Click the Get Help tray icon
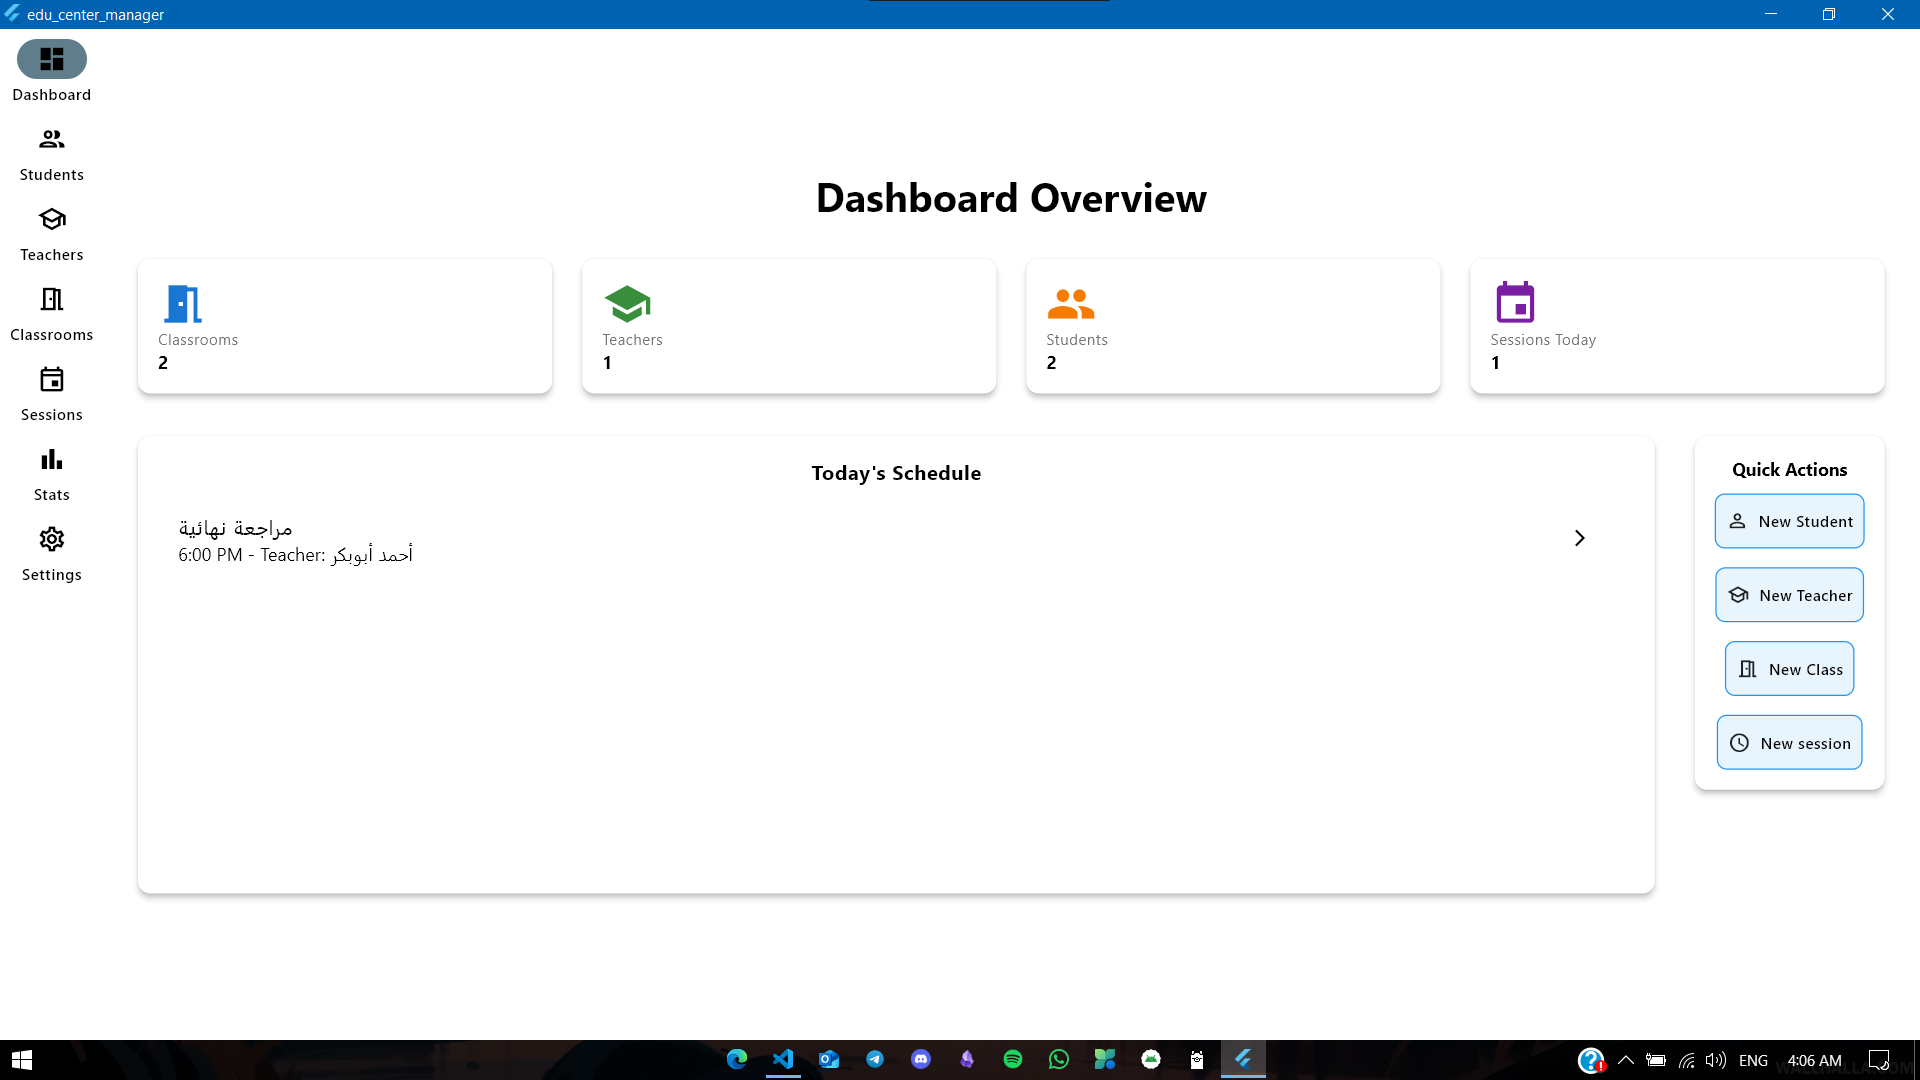The height and width of the screenshot is (1080, 1920). (x=1591, y=1060)
